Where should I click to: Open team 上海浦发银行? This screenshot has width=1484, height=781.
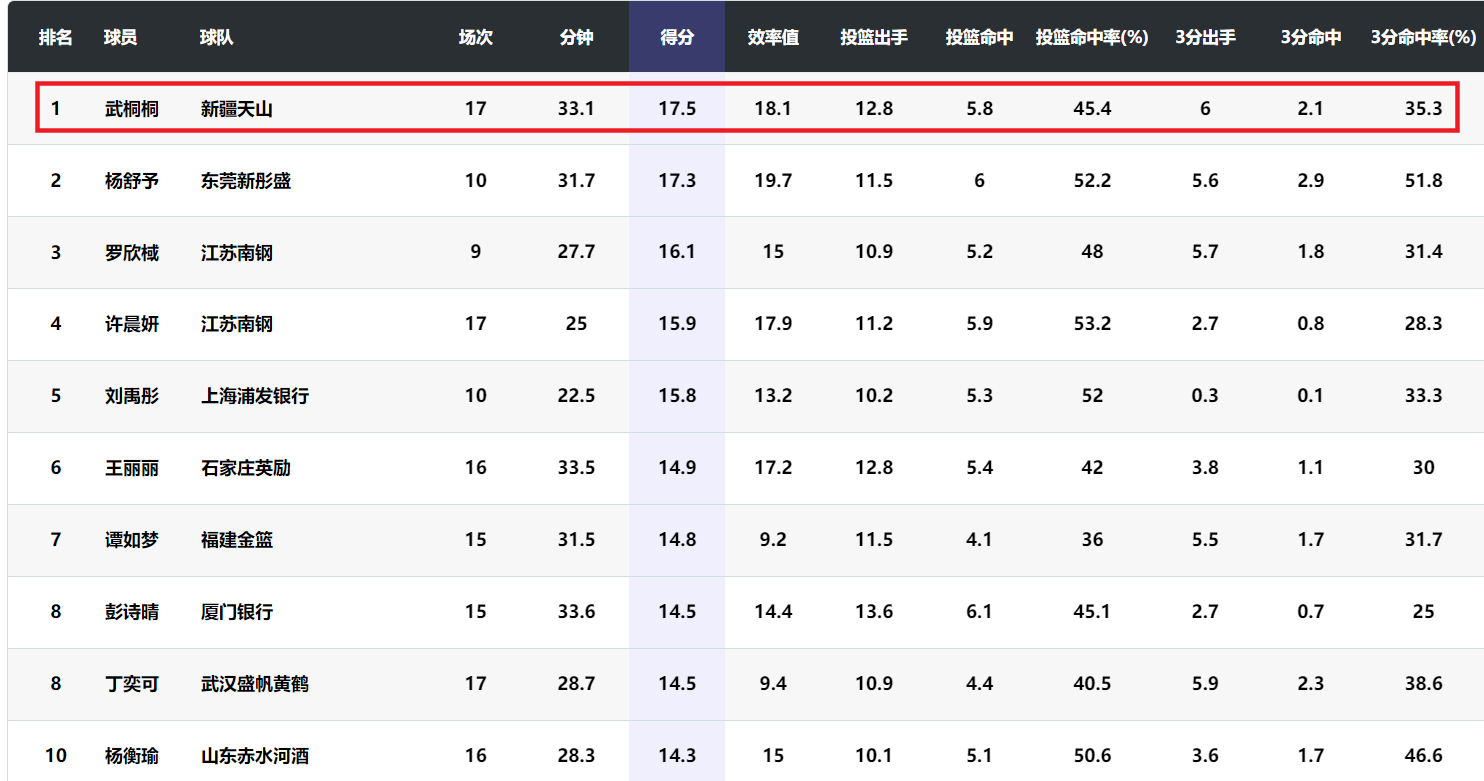click(255, 396)
